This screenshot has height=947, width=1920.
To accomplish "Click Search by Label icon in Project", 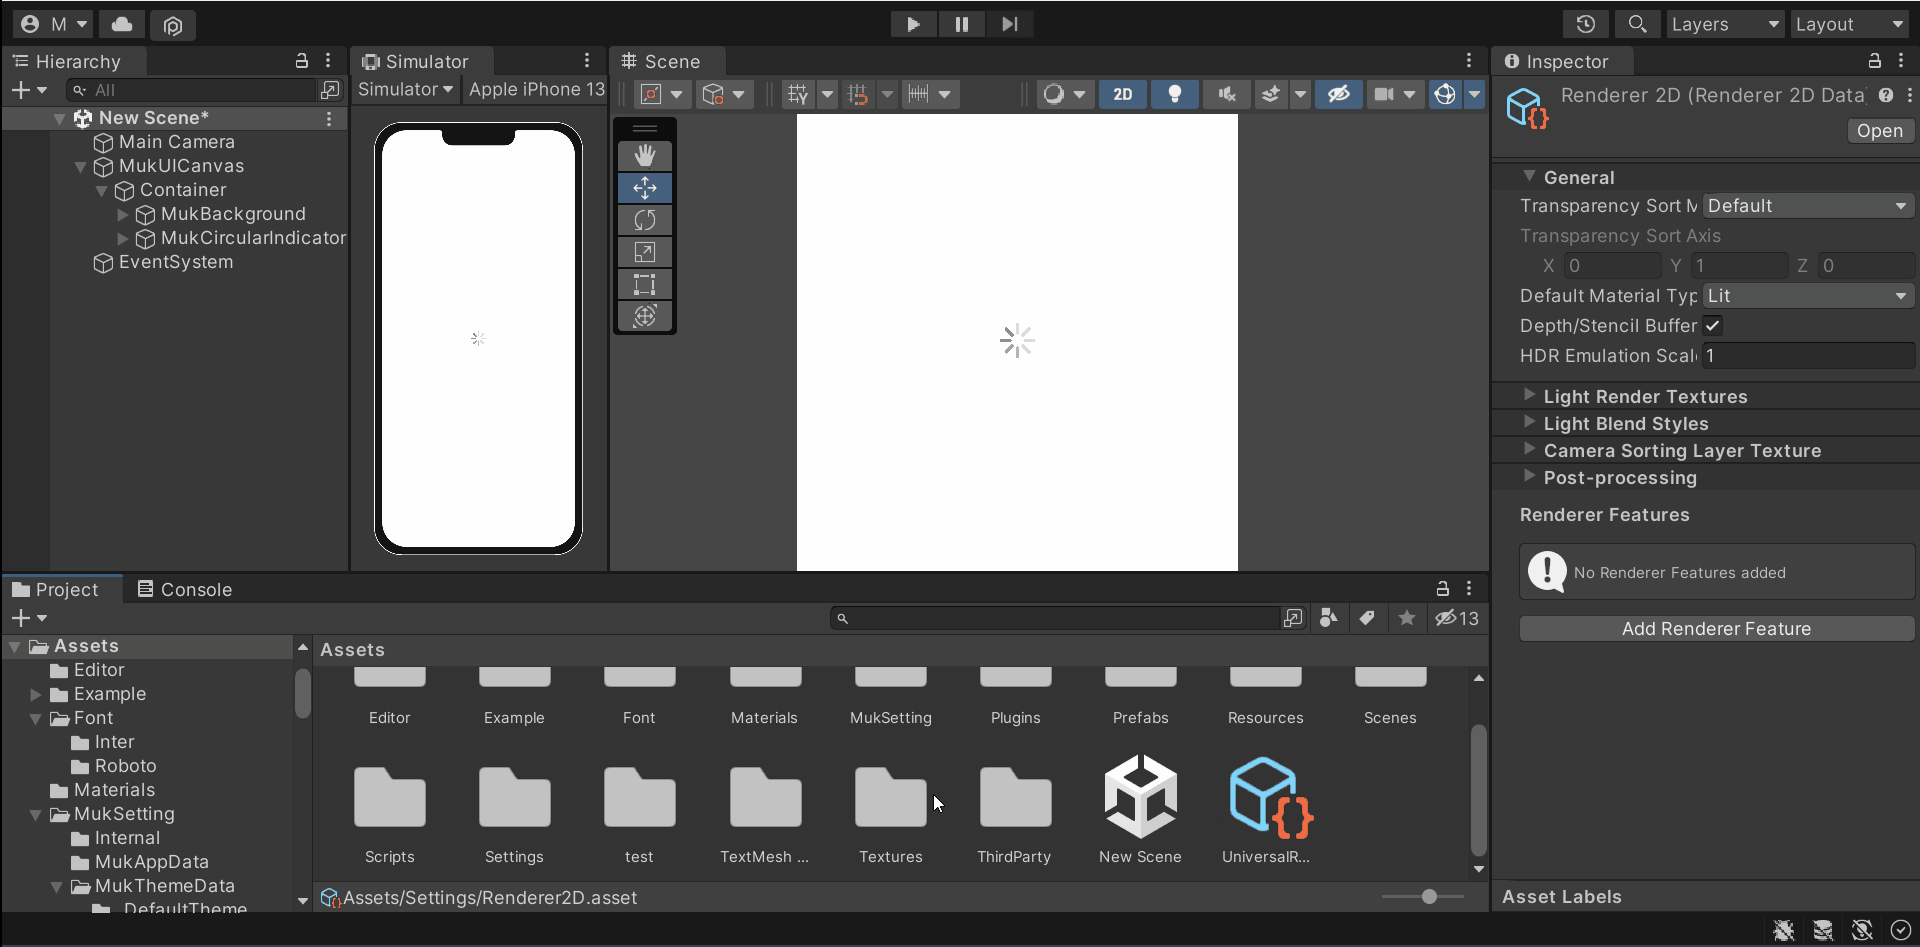I will click(x=1367, y=618).
